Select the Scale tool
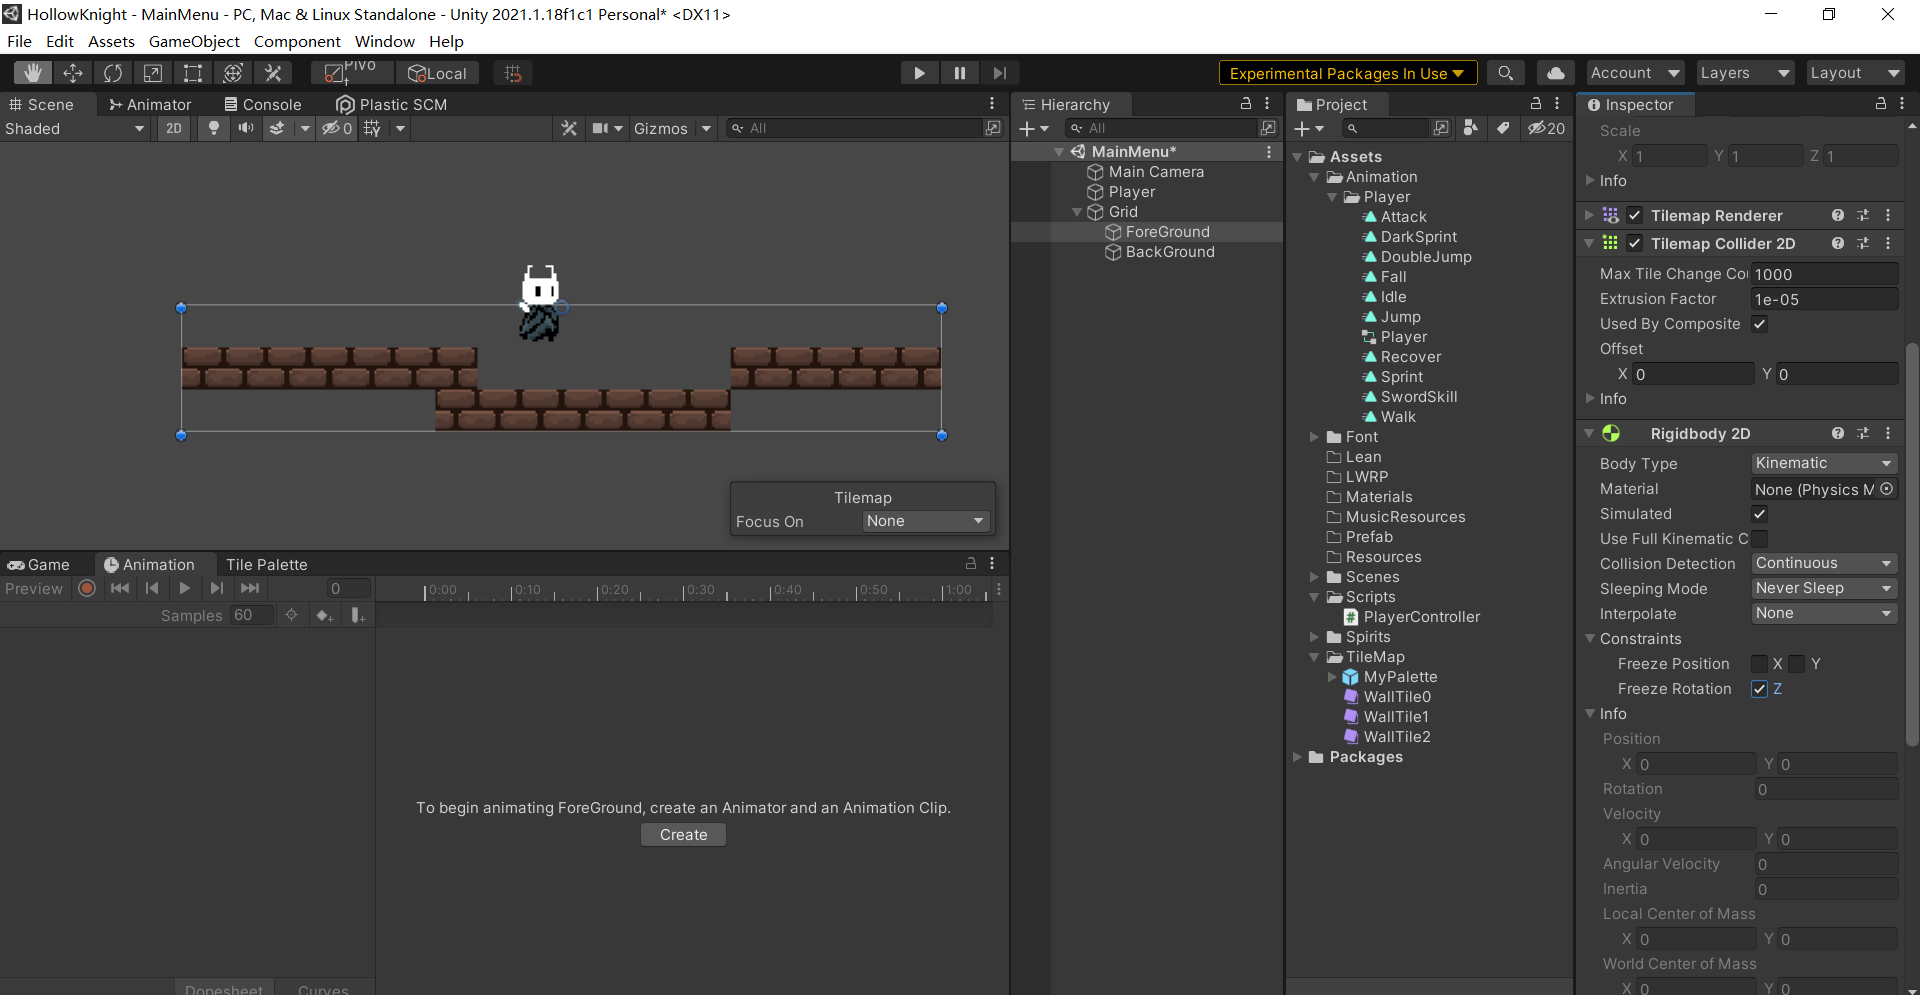The width and height of the screenshot is (1920, 995). [x=153, y=73]
